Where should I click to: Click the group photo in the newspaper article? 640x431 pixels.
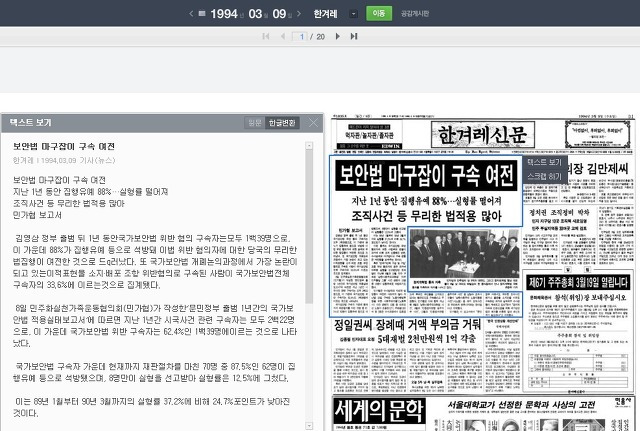pos(464,253)
